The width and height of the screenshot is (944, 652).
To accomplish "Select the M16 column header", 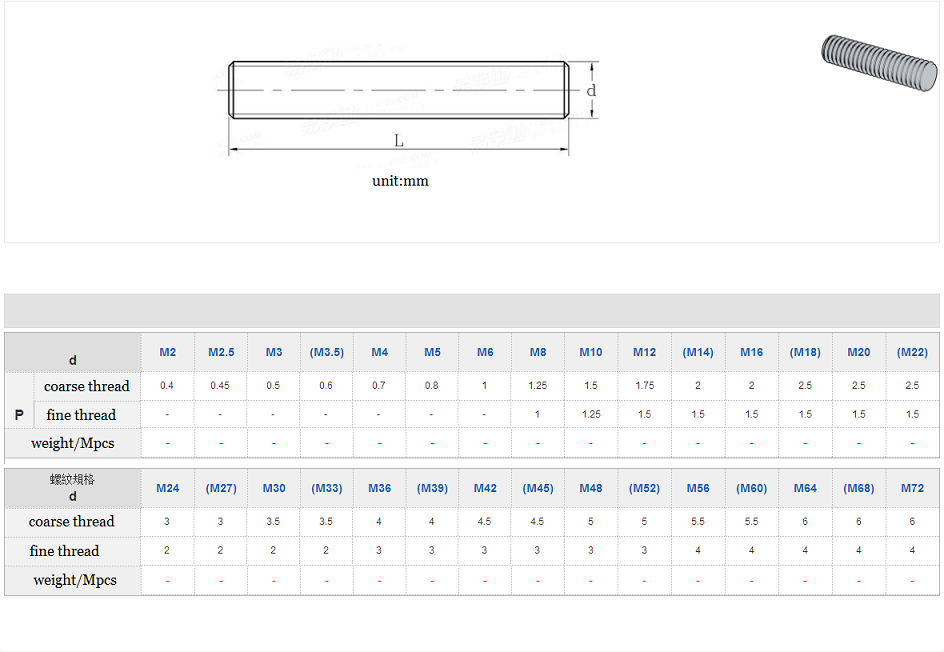I will (751, 352).
